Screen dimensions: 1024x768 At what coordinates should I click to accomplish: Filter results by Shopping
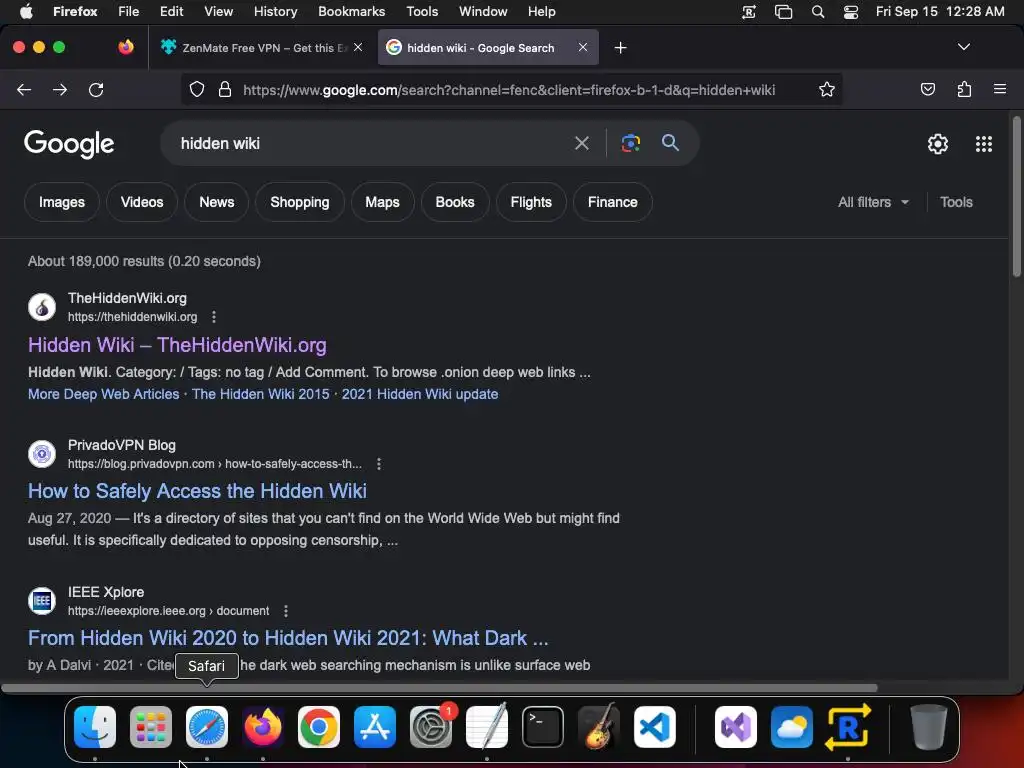point(300,202)
